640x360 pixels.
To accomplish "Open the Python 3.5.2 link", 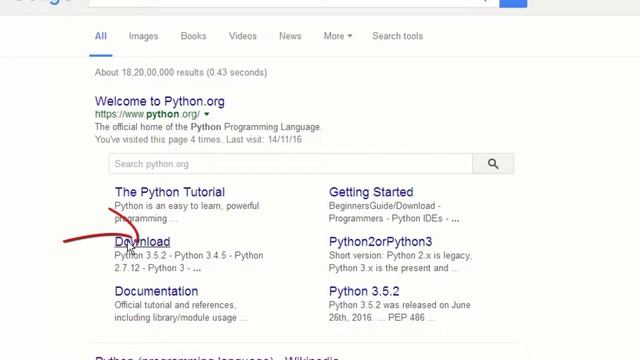I will 364,291.
